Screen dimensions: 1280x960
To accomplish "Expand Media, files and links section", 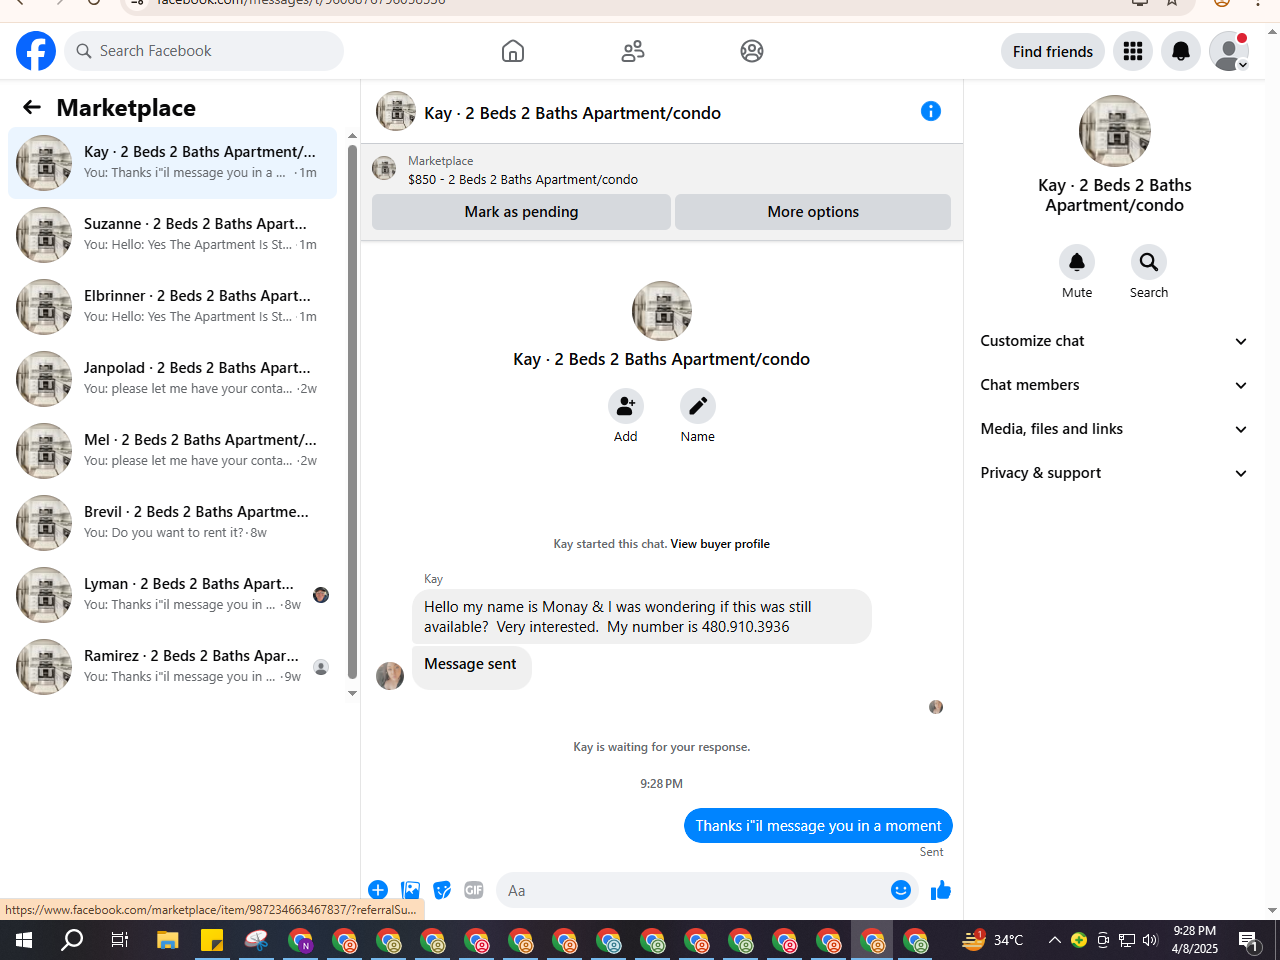I will pos(1114,429).
